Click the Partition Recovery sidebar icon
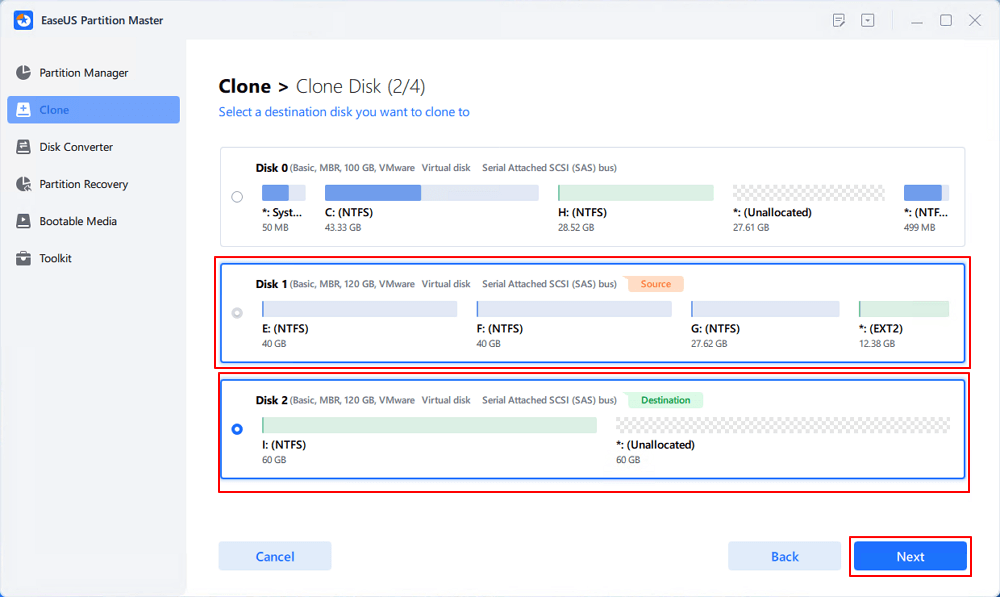 pyautogui.click(x=23, y=184)
